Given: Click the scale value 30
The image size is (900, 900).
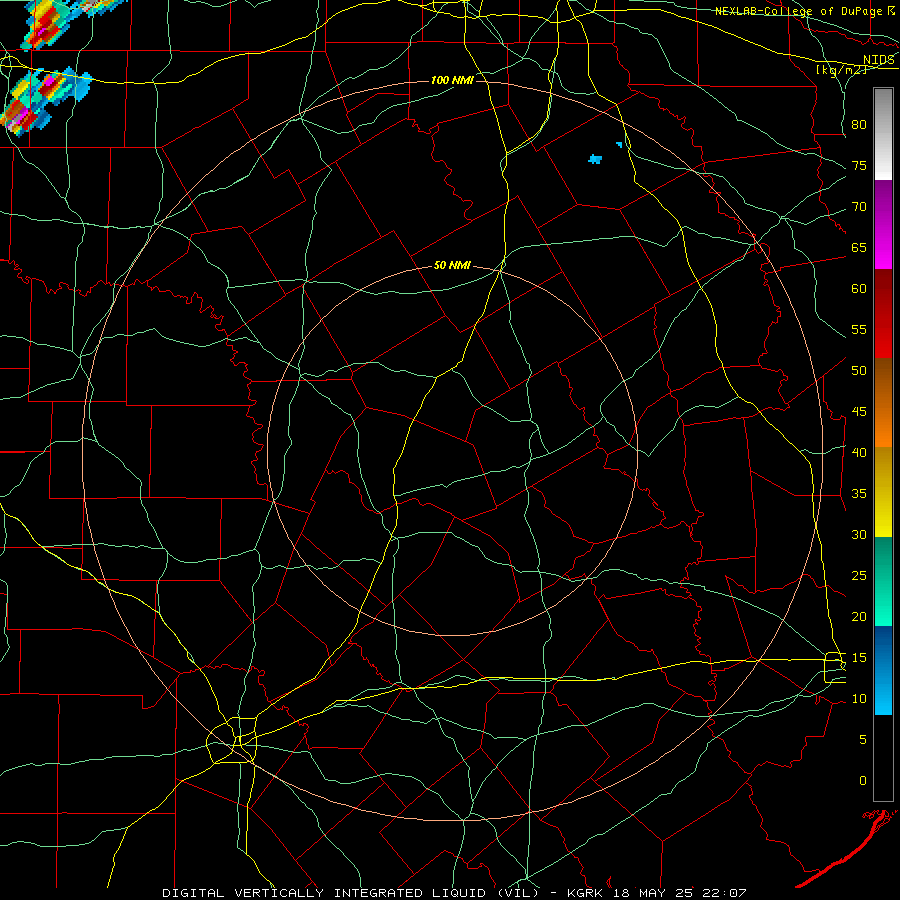Looking at the screenshot, I should 859,535.
